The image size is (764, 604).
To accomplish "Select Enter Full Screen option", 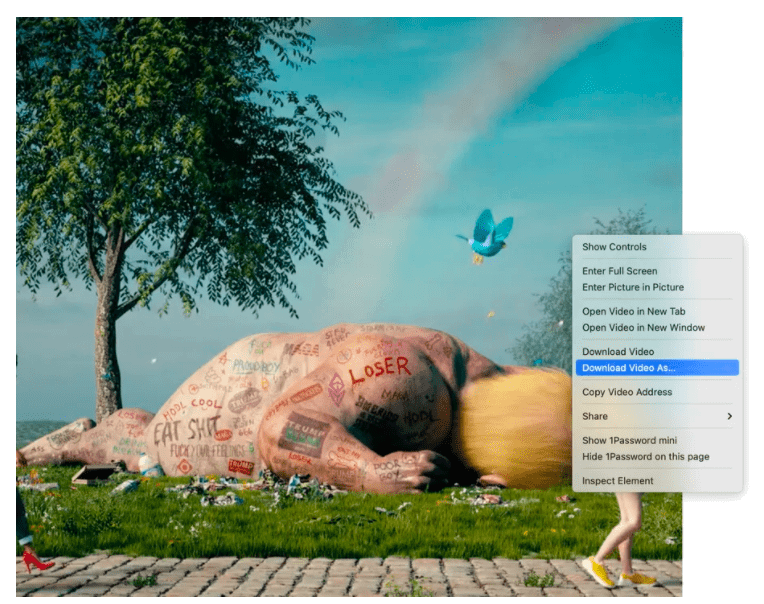I will coord(619,271).
